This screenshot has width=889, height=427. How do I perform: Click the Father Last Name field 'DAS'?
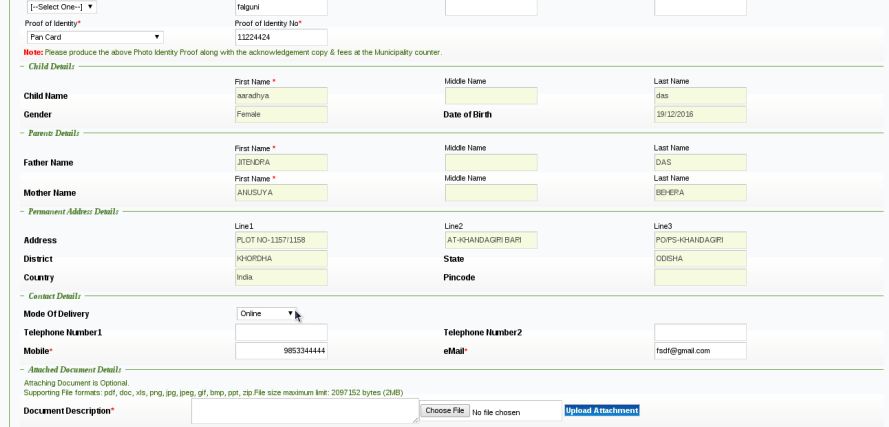(x=700, y=162)
